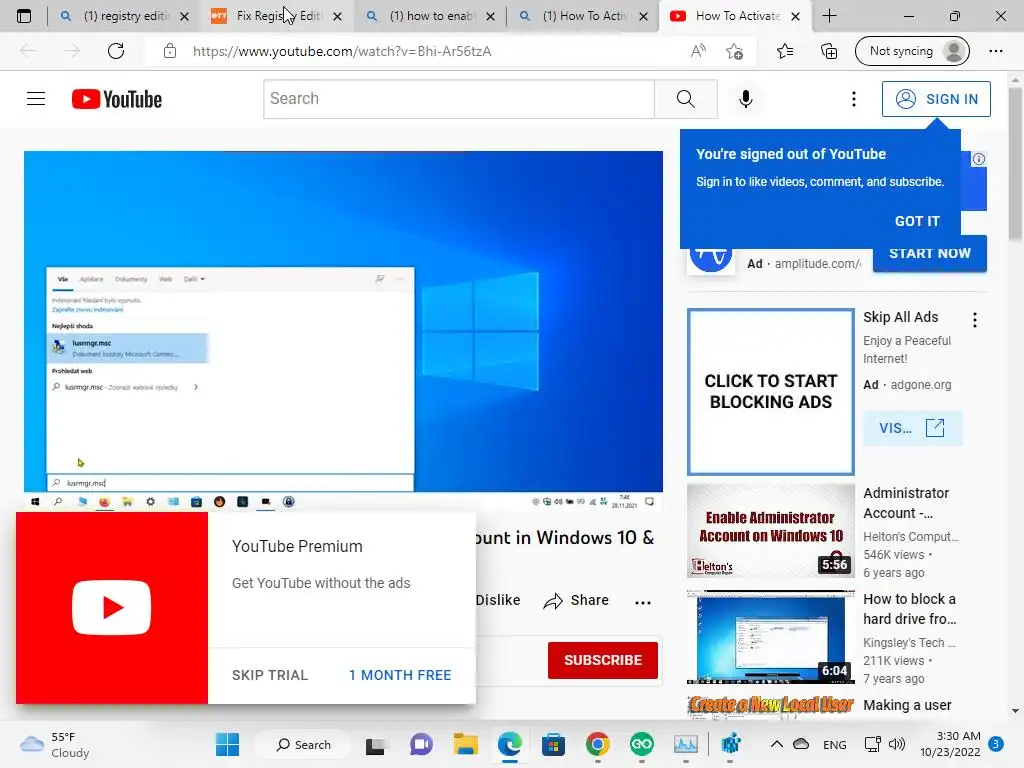Open File Explorer from taskbar

pos(466,744)
